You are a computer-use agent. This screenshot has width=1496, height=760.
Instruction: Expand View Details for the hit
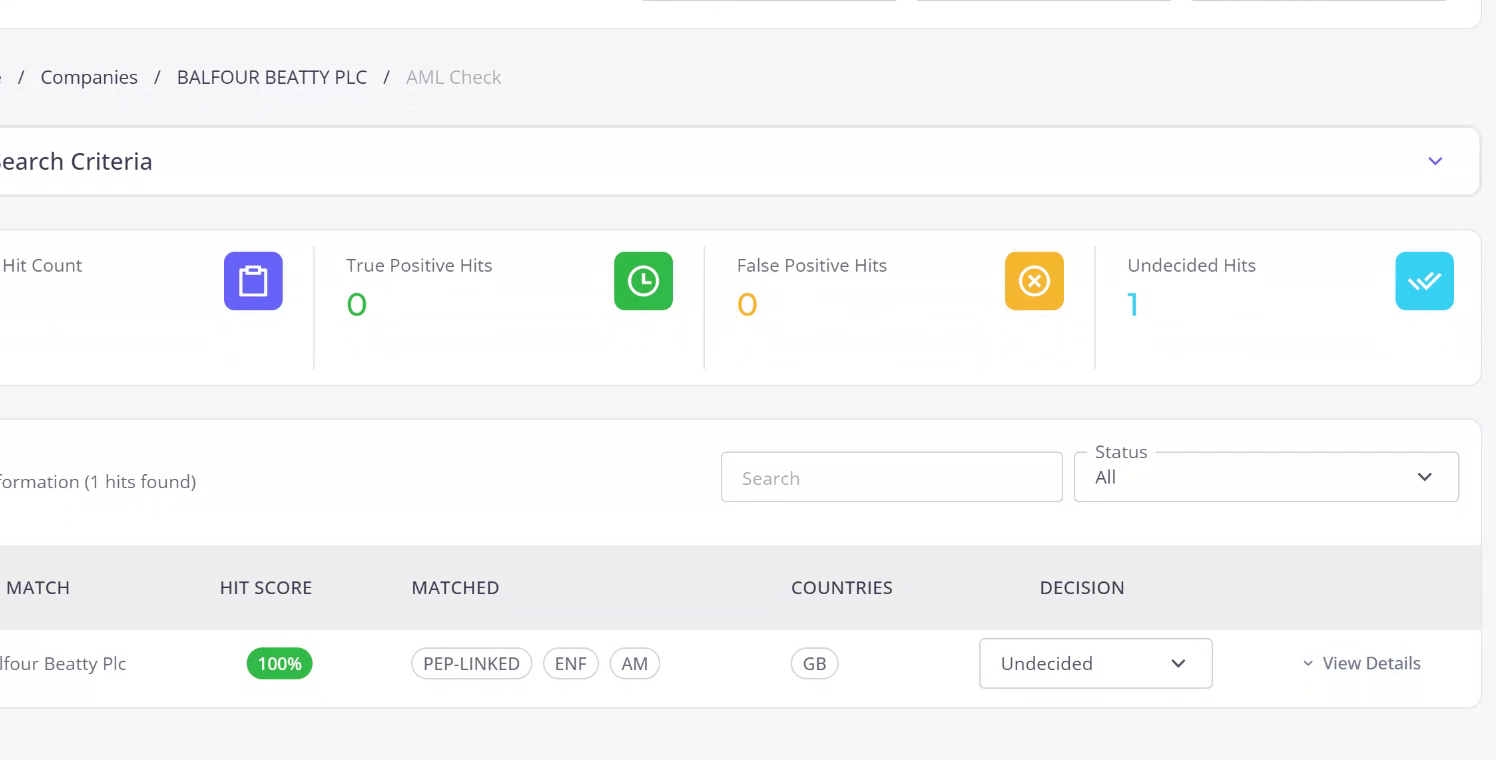coord(1361,663)
